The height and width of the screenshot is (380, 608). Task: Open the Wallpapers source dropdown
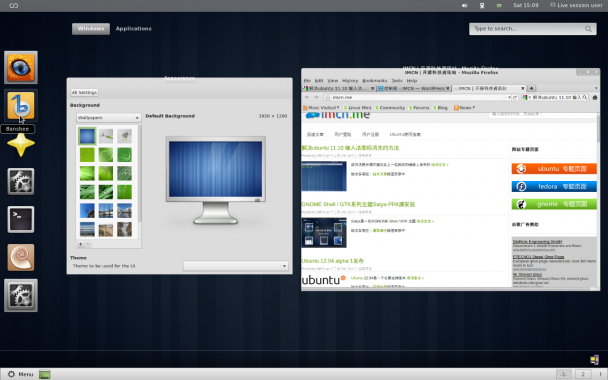click(x=109, y=117)
